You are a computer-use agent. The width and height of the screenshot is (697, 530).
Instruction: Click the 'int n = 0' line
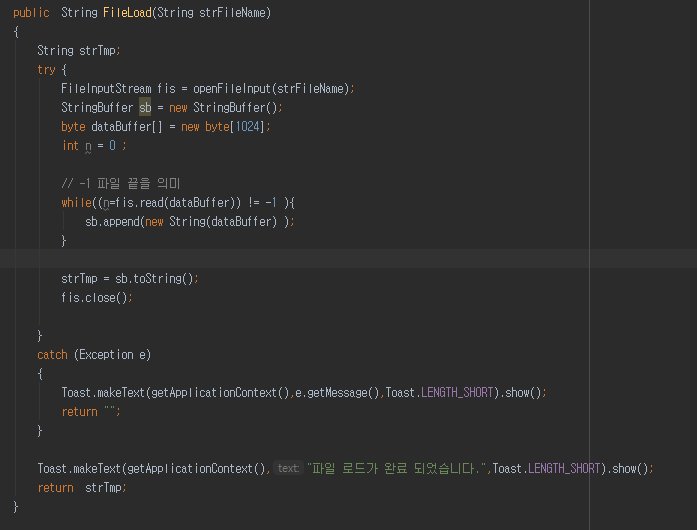pos(94,146)
